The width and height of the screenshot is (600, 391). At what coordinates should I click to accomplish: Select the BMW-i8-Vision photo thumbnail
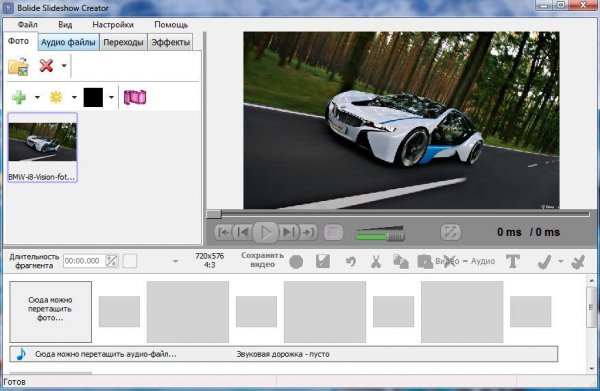[42, 147]
